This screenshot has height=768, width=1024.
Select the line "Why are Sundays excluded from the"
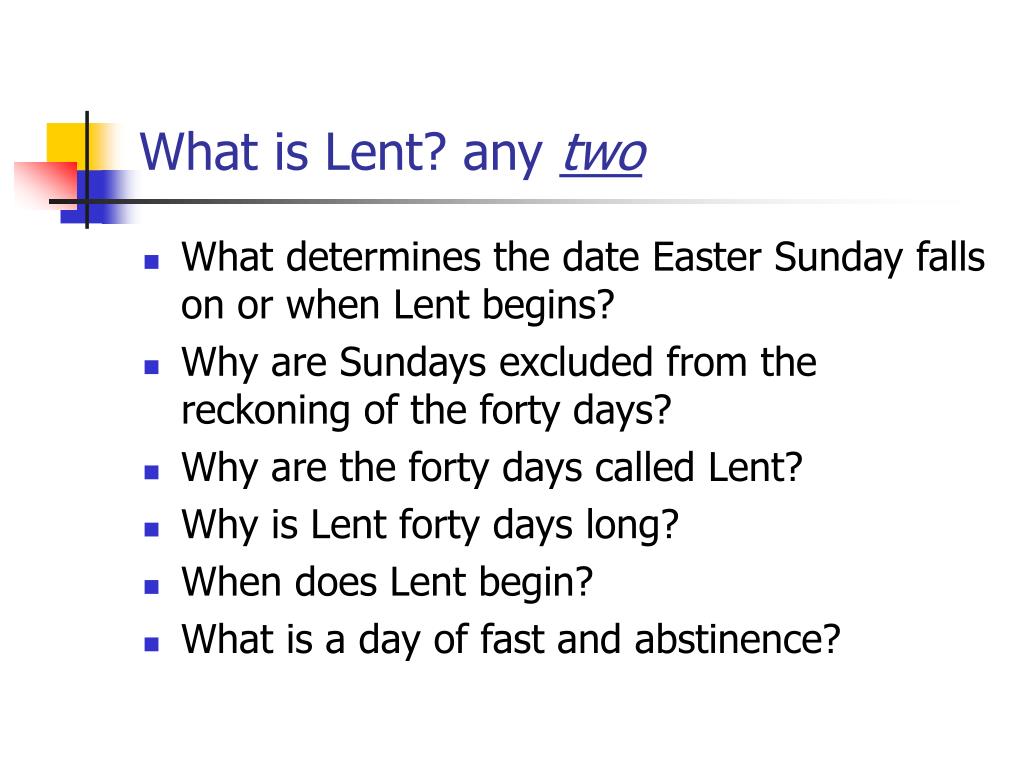(x=499, y=363)
